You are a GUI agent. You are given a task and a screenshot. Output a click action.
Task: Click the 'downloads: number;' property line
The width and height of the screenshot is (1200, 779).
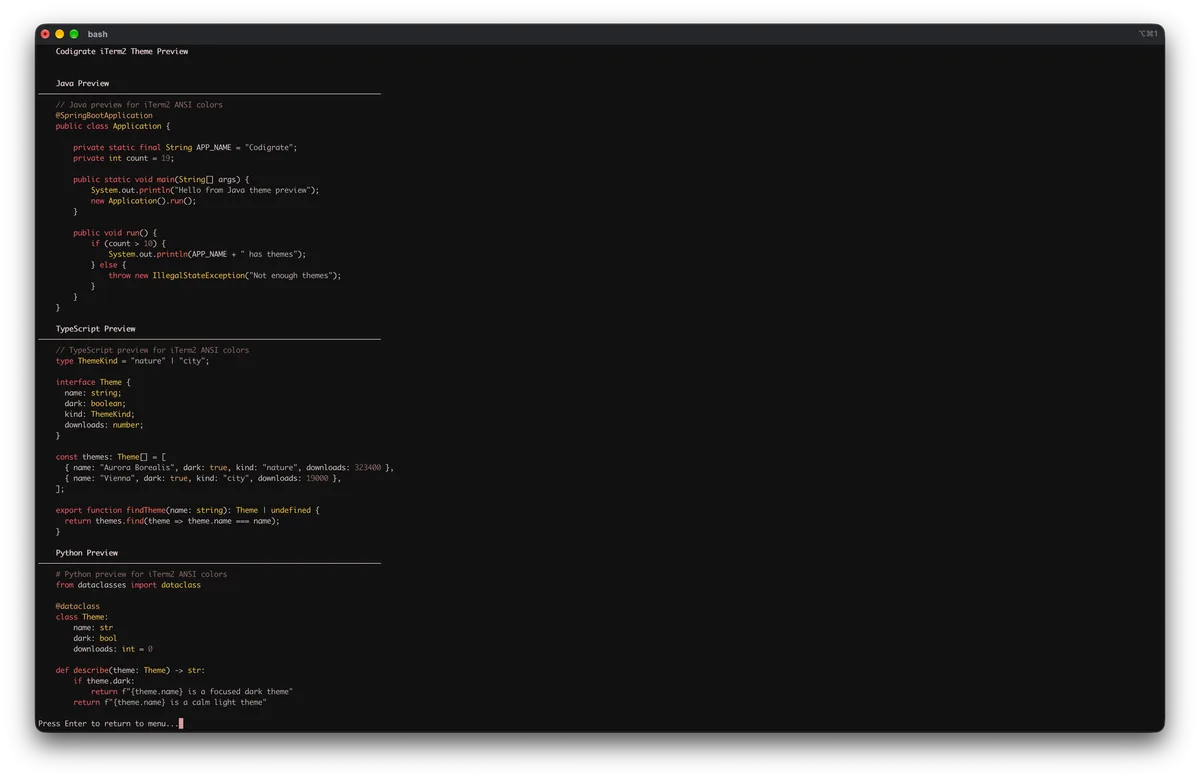click(104, 425)
